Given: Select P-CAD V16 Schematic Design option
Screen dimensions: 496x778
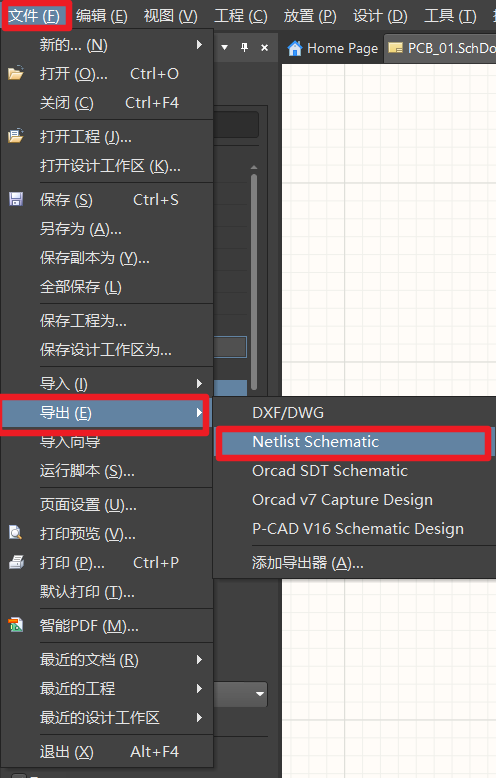Looking at the screenshot, I should pyautogui.click(x=355, y=528).
